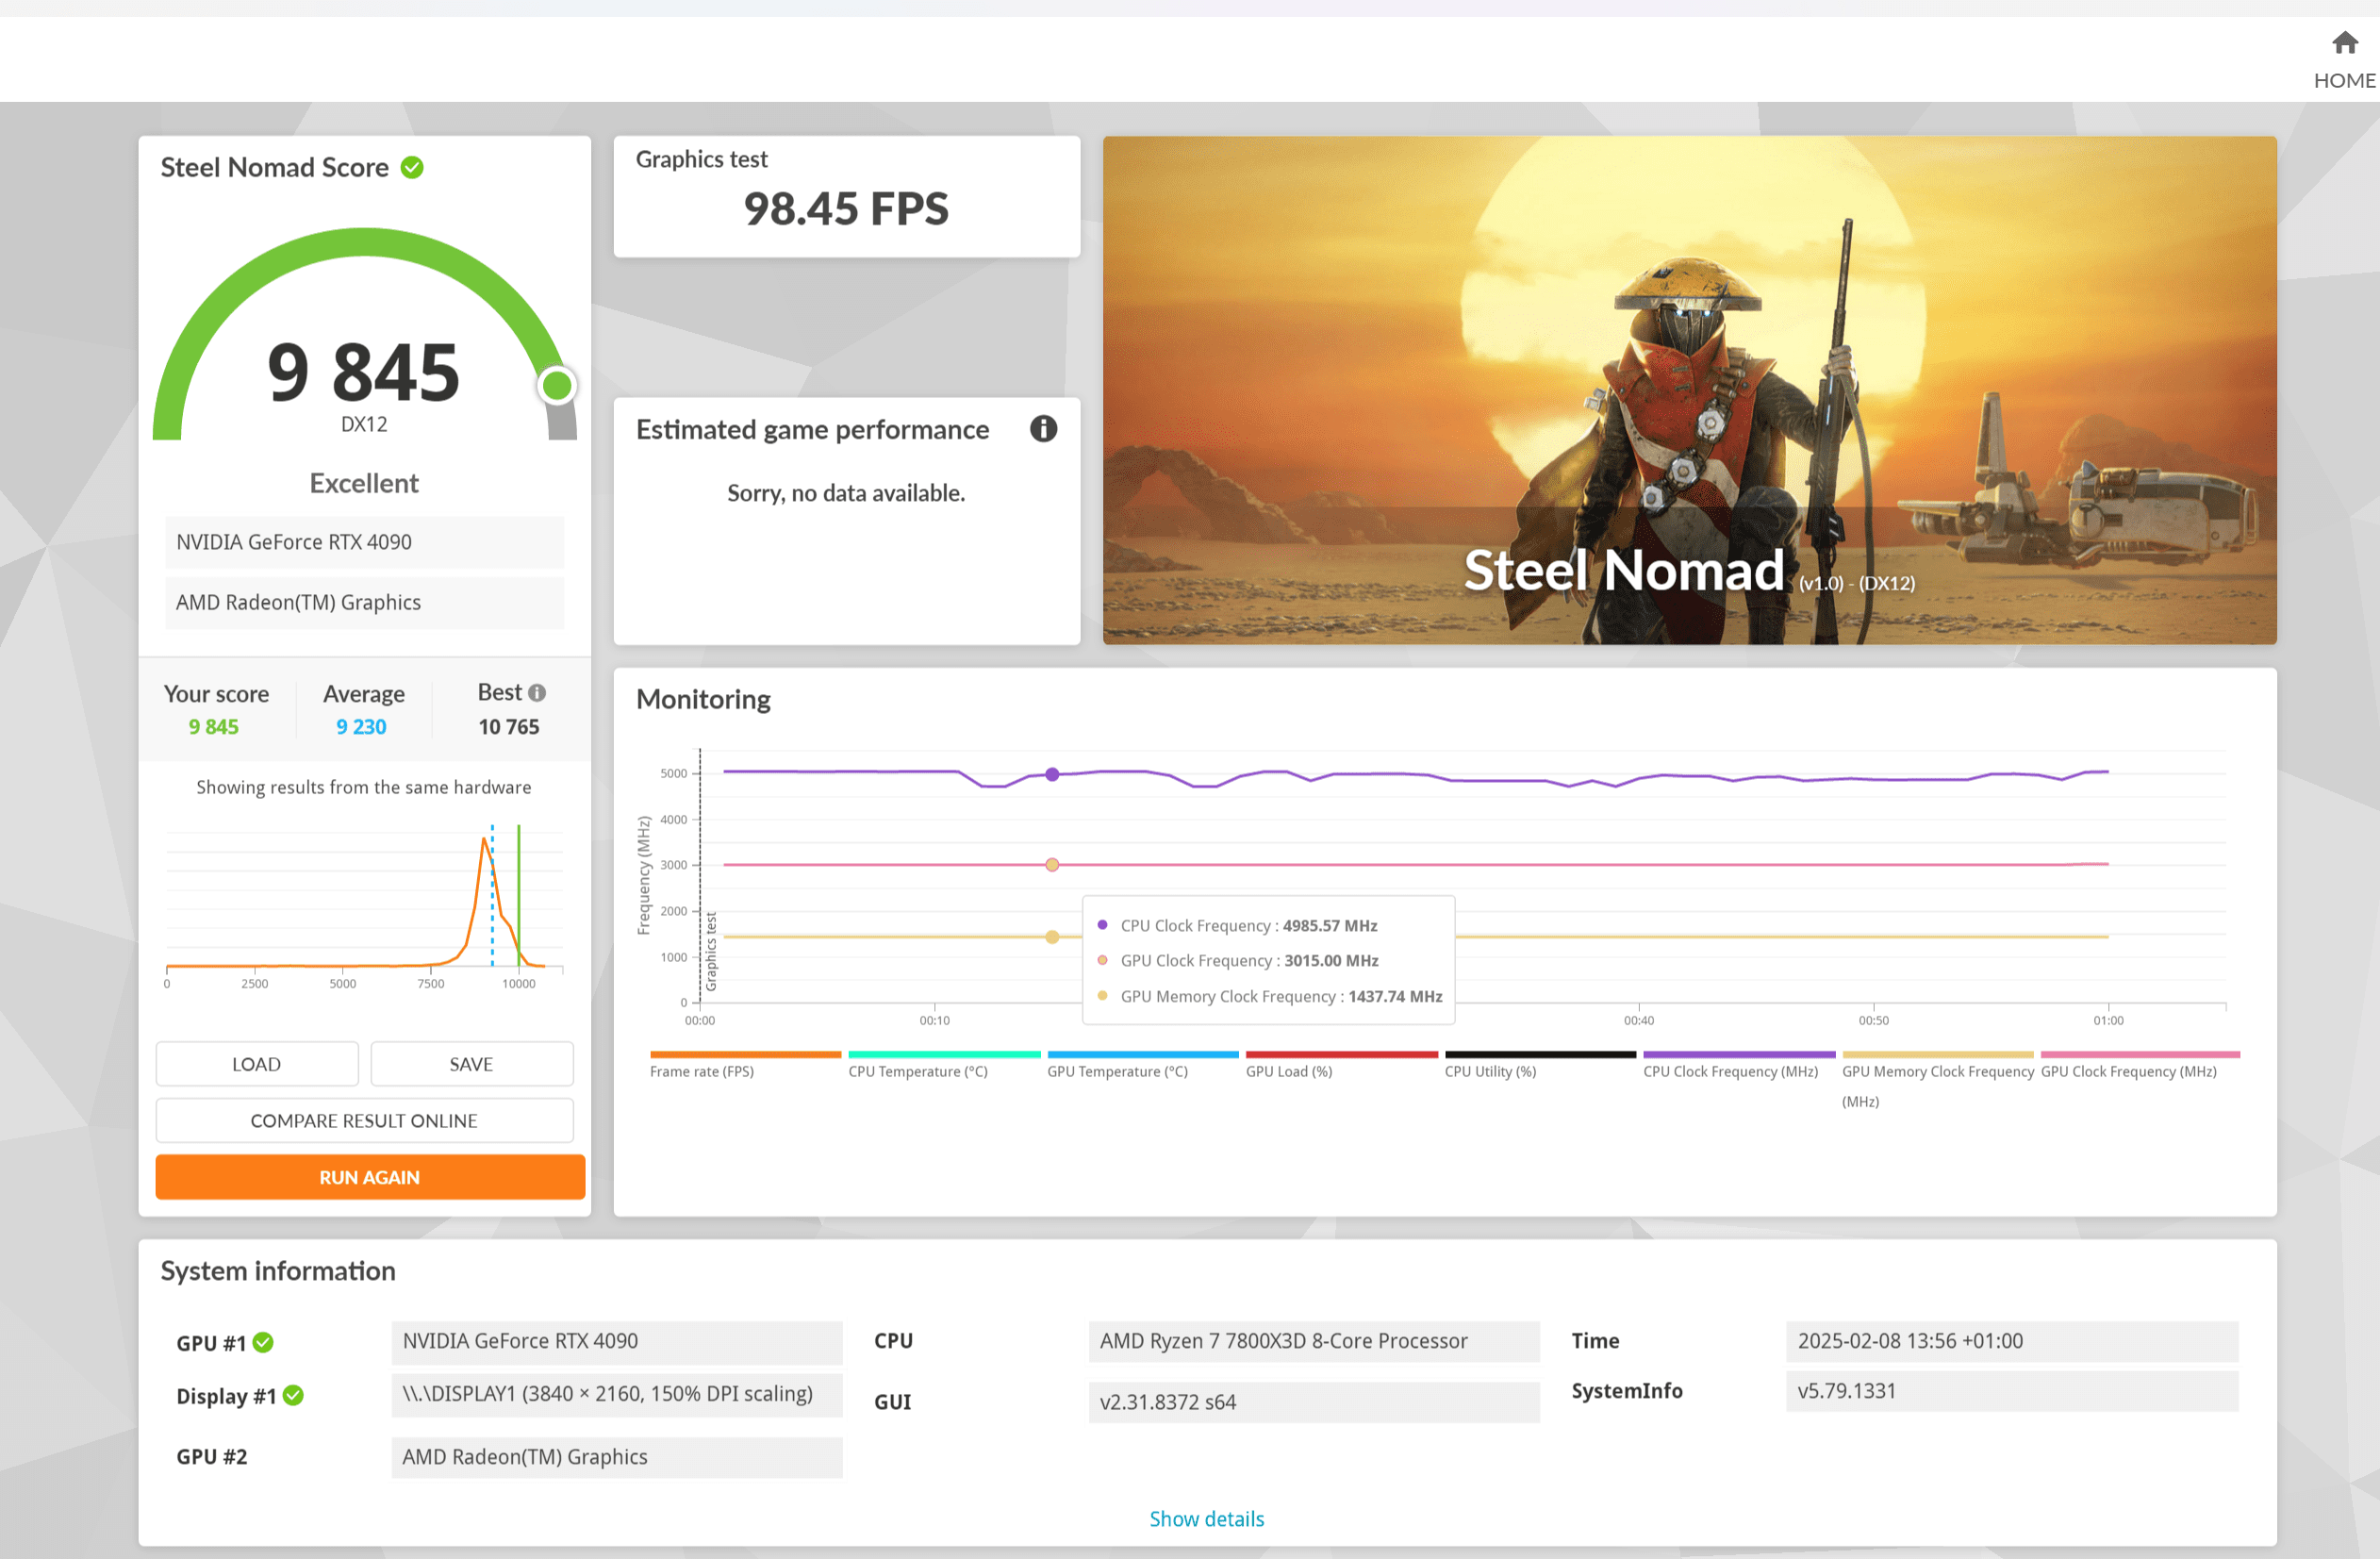Screen dimensions: 2380x1559
Task: Toggle the GPU Load (%) legend series
Action: (1288, 1071)
